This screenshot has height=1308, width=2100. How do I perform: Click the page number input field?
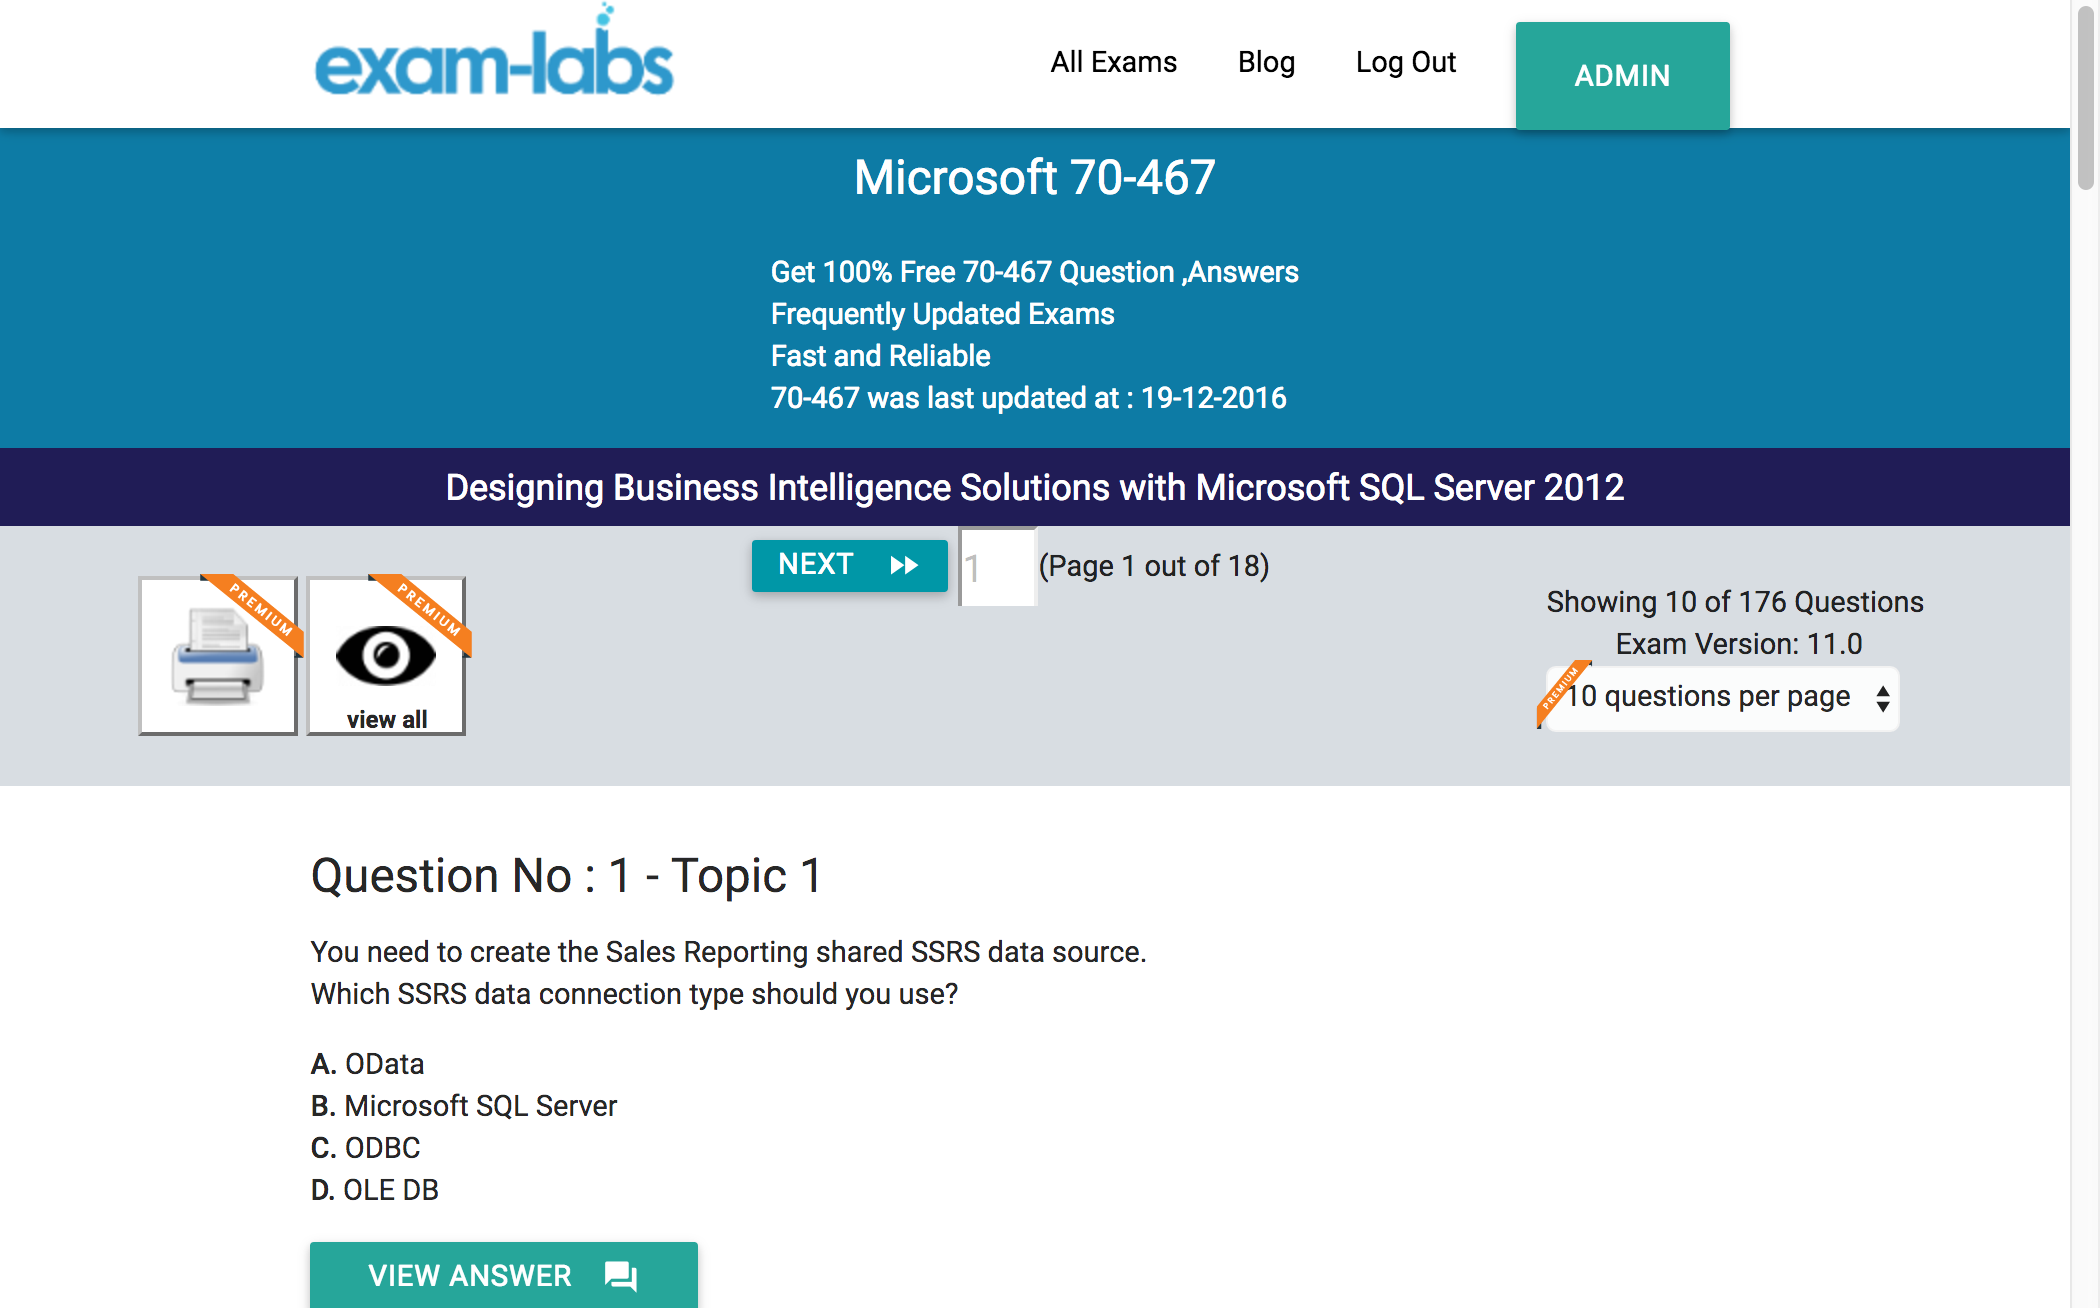point(997,567)
